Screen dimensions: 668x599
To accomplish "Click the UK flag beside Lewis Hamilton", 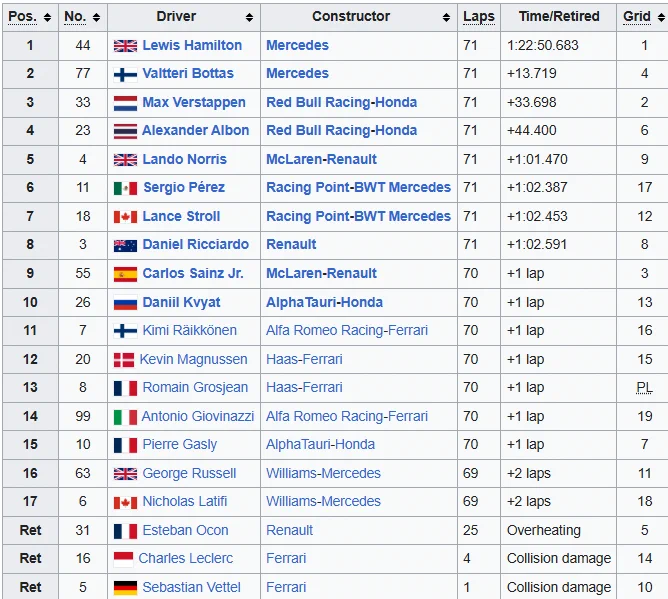I will coord(125,46).
